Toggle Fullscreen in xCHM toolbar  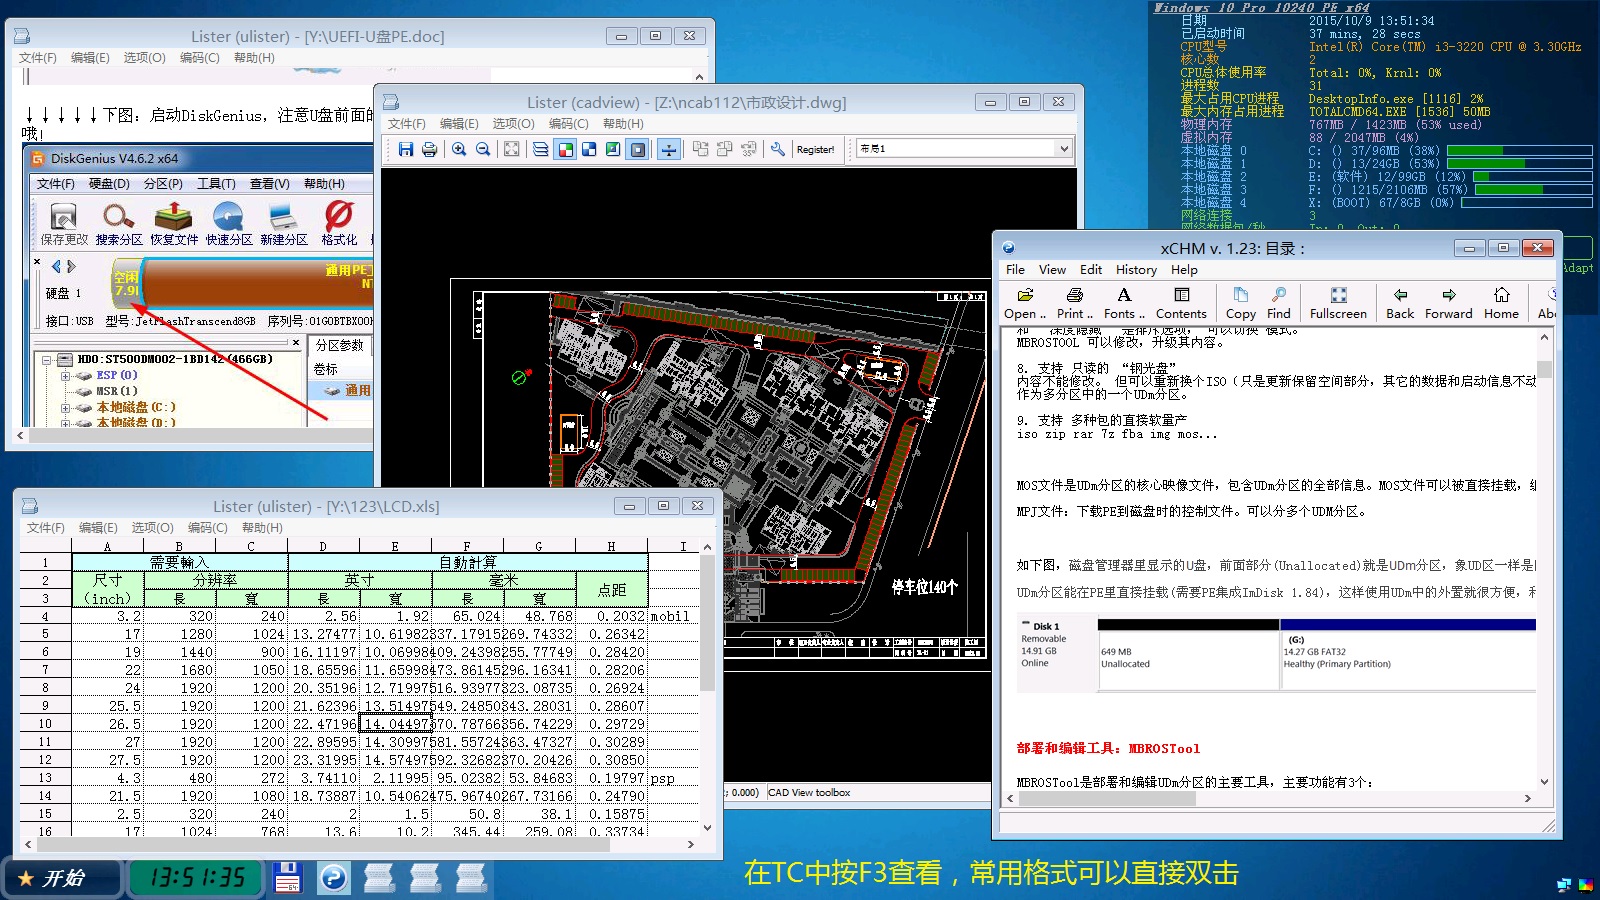point(1338,303)
